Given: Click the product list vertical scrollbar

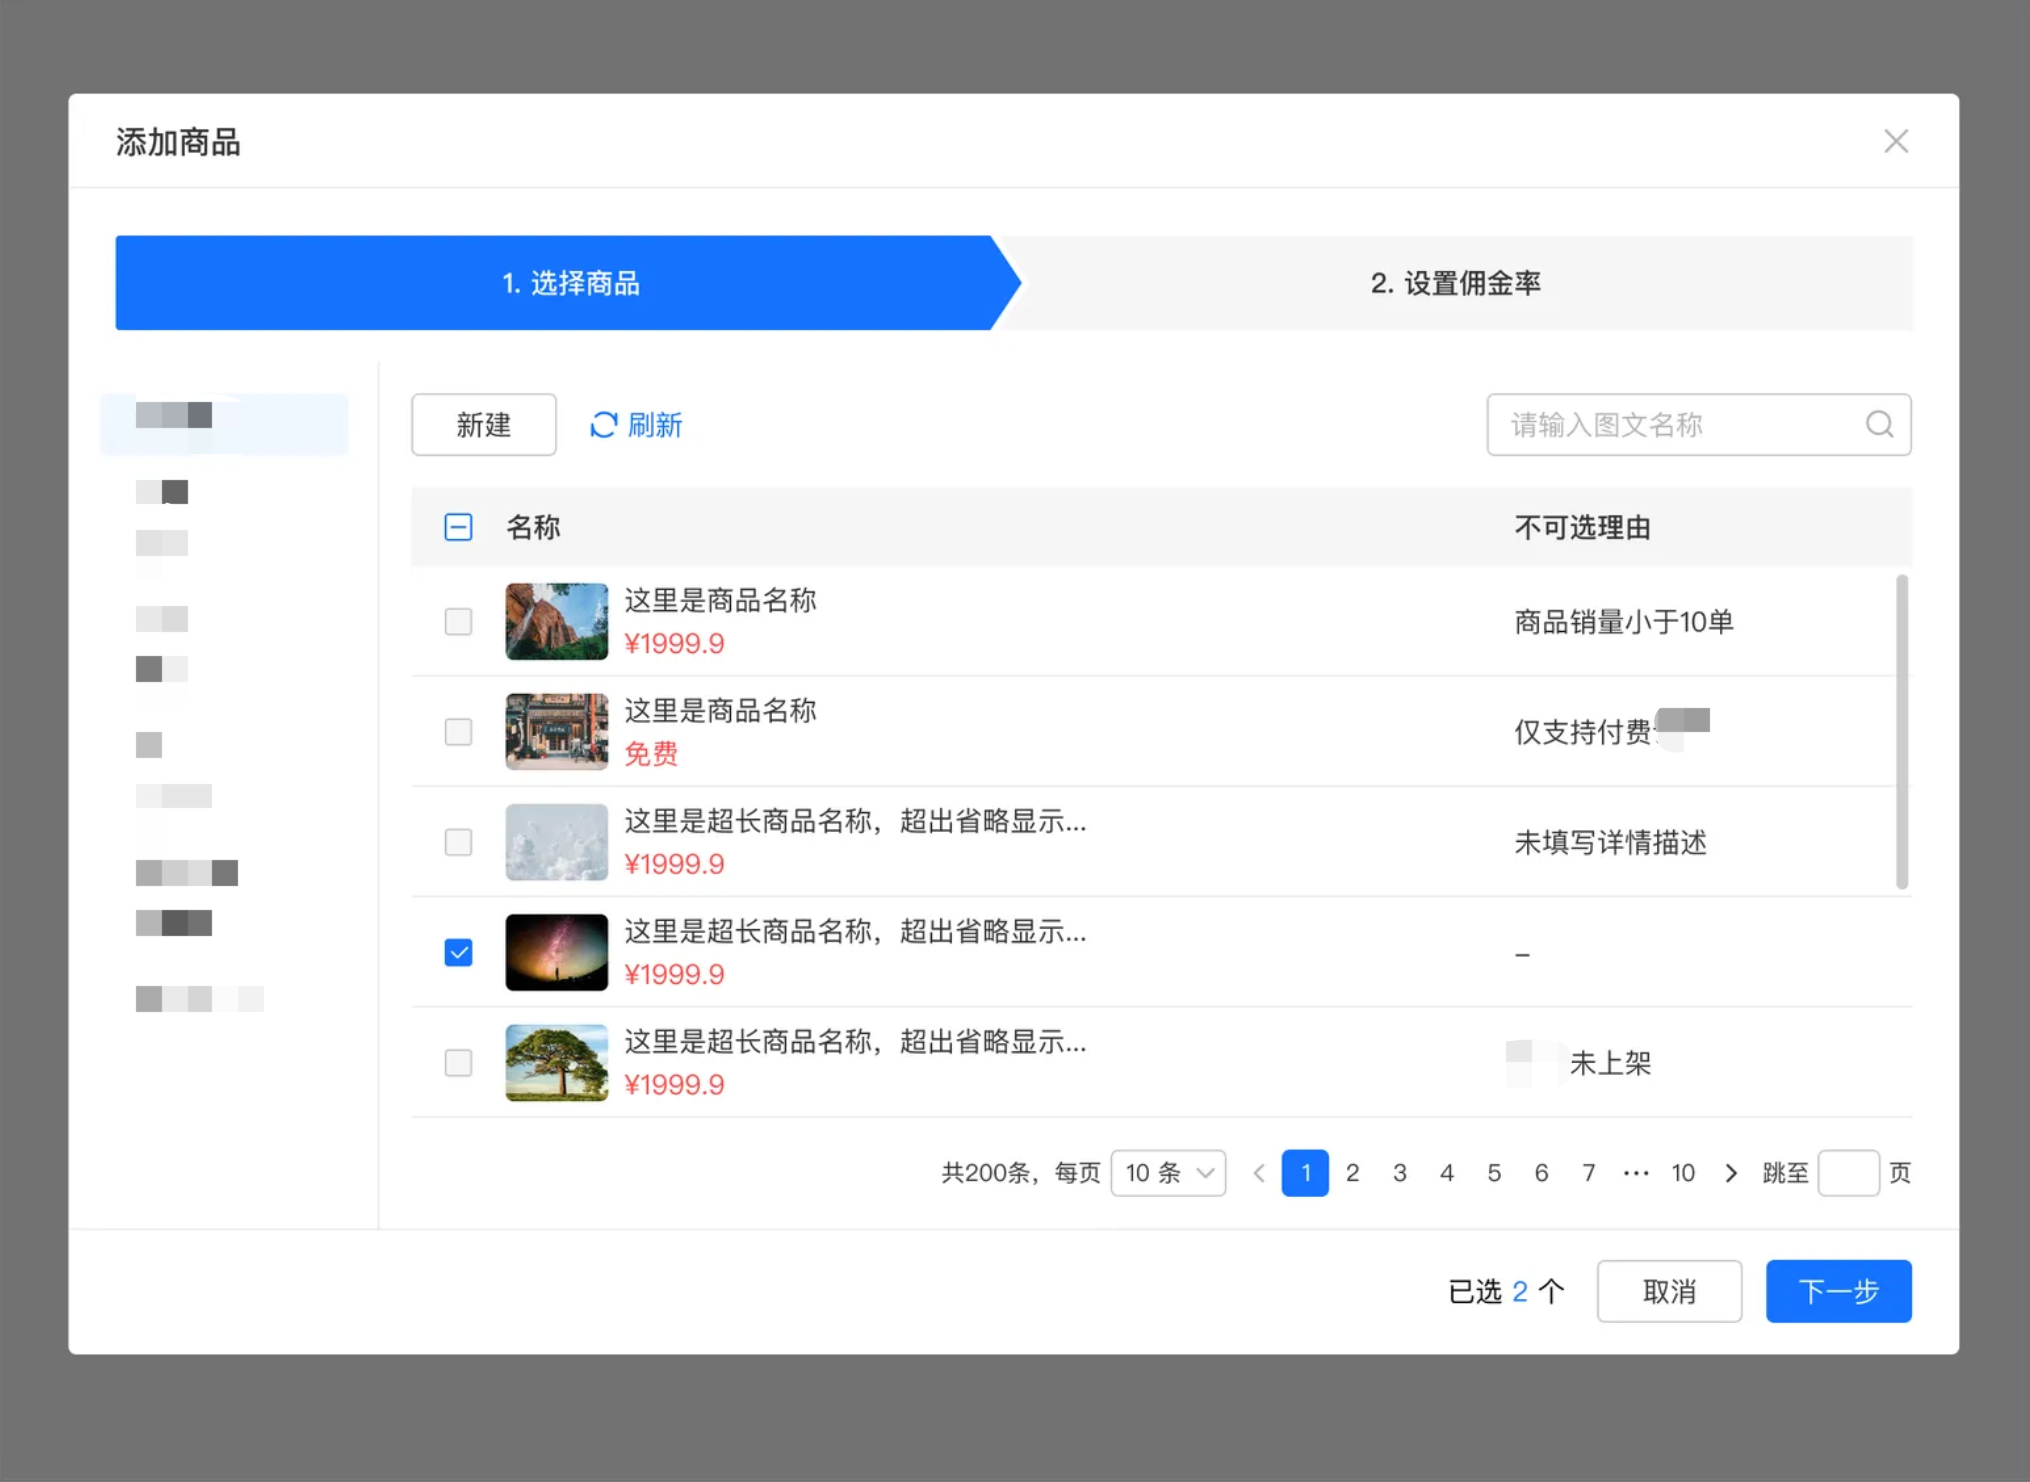Looking at the screenshot, I should [1902, 732].
